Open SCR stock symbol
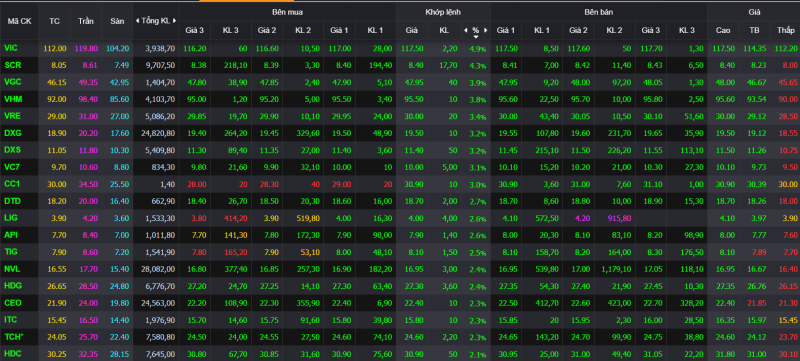The height and width of the screenshot is (361, 800). pyautogui.click(x=12, y=65)
